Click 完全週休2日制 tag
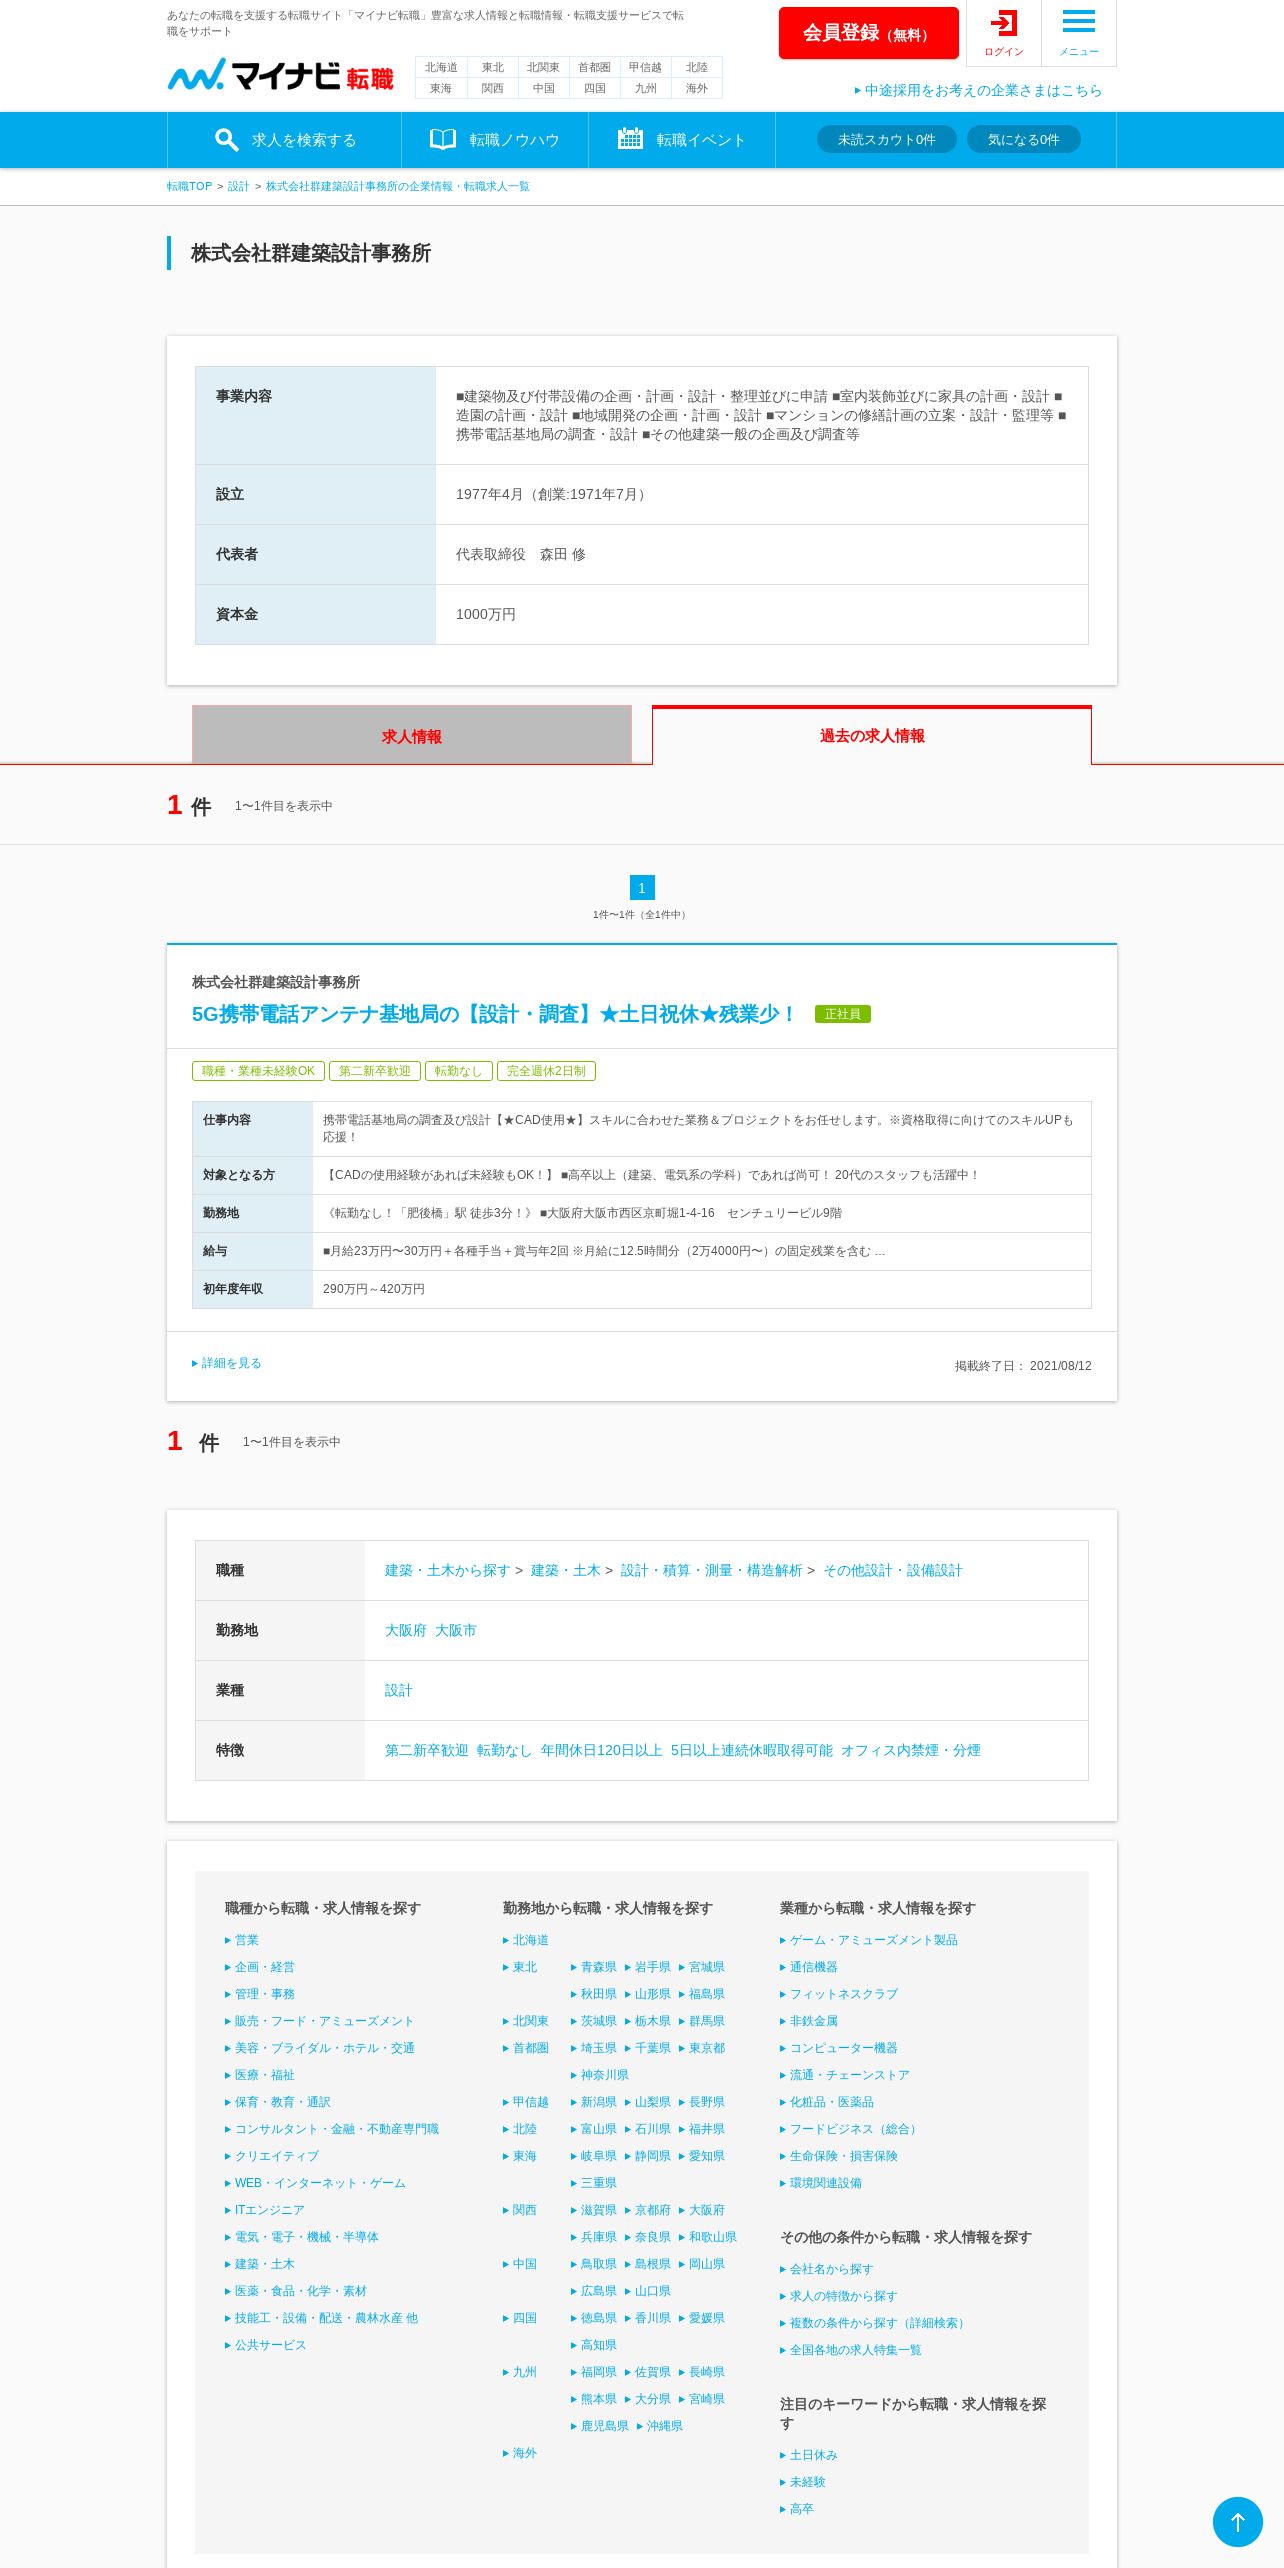 pyautogui.click(x=546, y=1071)
